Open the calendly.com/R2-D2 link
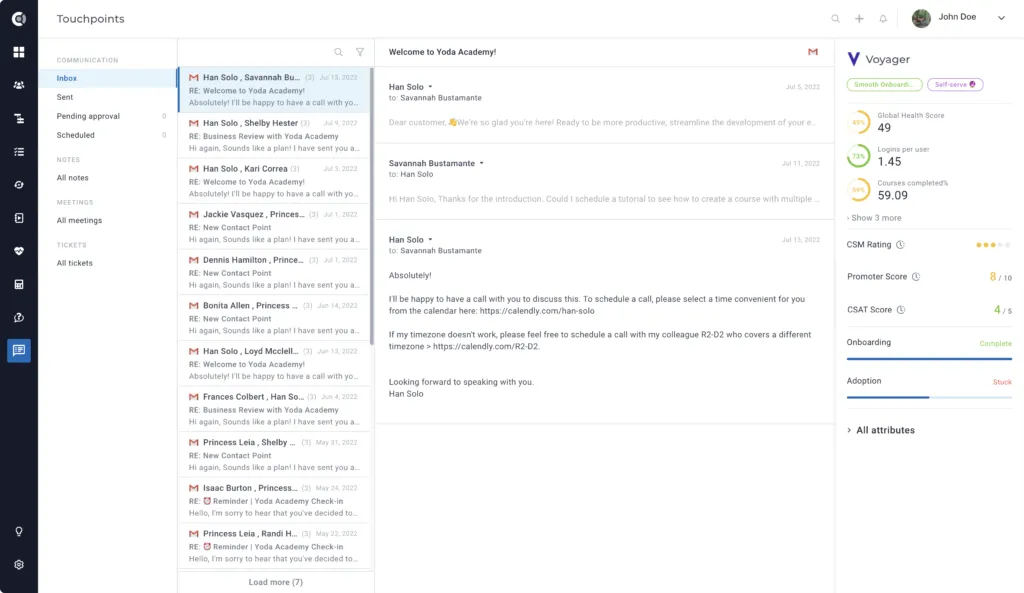 (x=486, y=346)
